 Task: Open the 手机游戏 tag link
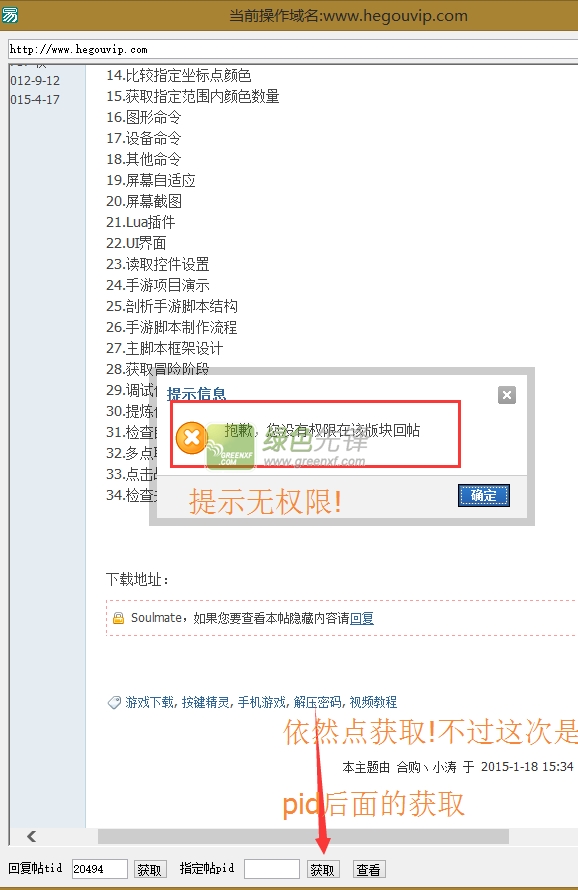click(x=262, y=703)
